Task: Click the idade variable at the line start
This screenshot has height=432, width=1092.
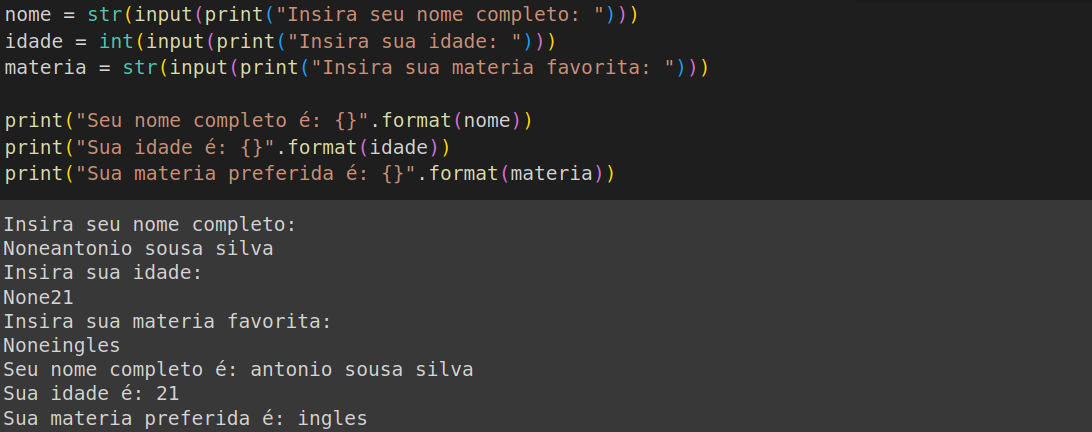Action: (33, 41)
